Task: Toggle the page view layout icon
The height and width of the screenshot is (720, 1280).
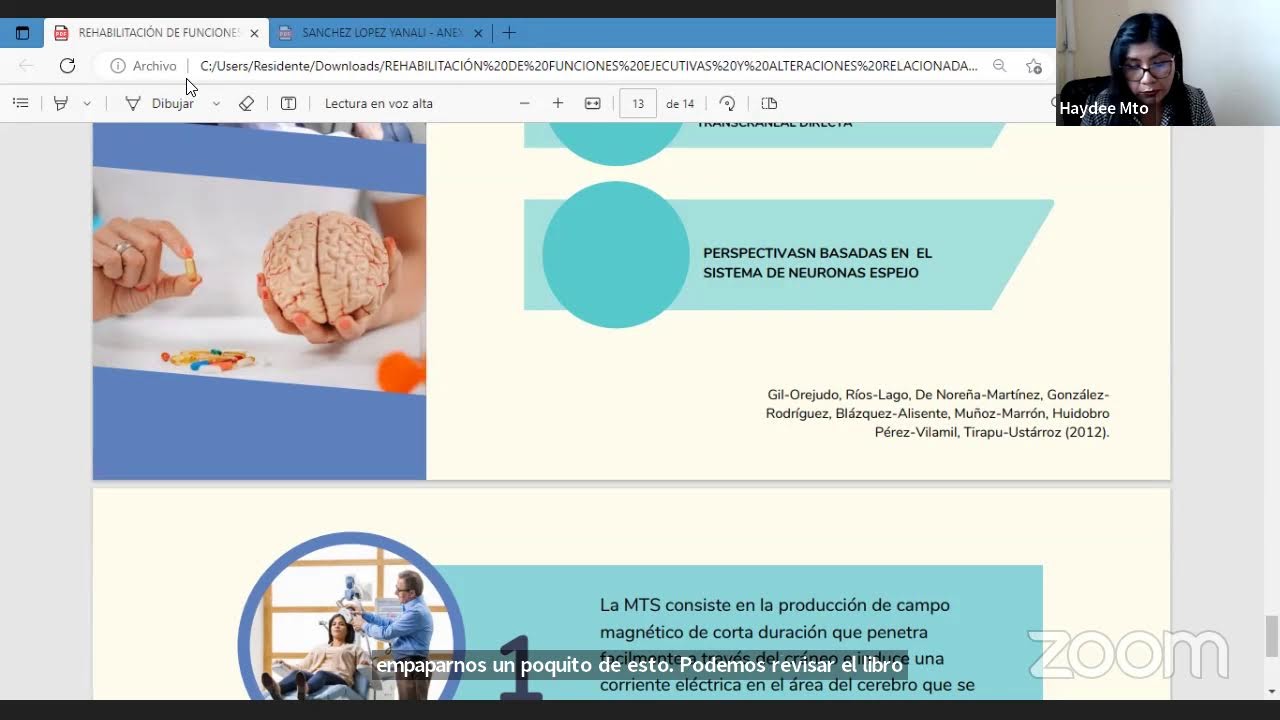Action: click(x=768, y=103)
